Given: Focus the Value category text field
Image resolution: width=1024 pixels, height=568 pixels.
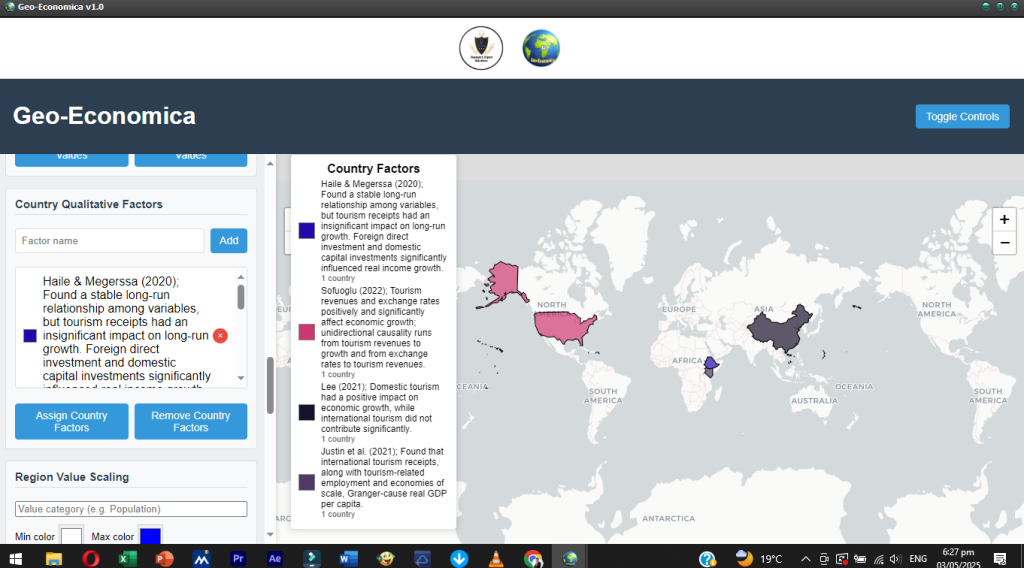Looking at the screenshot, I should click(131, 509).
